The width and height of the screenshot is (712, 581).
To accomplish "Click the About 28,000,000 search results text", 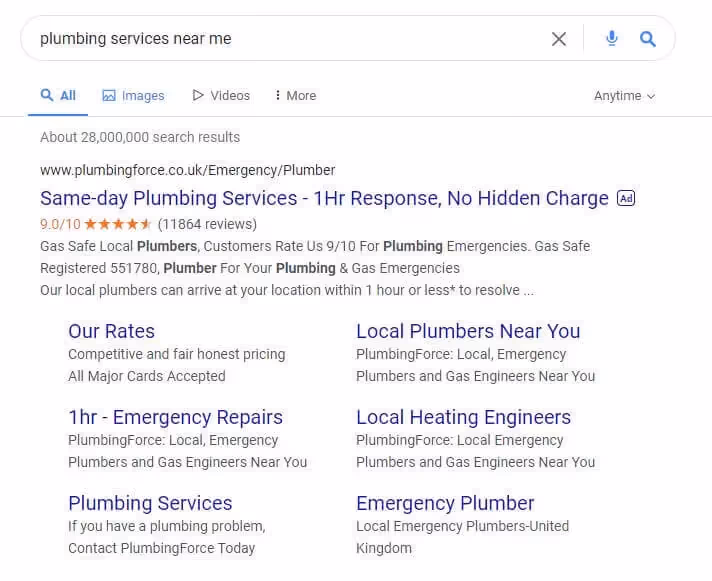I will point(140,137).
